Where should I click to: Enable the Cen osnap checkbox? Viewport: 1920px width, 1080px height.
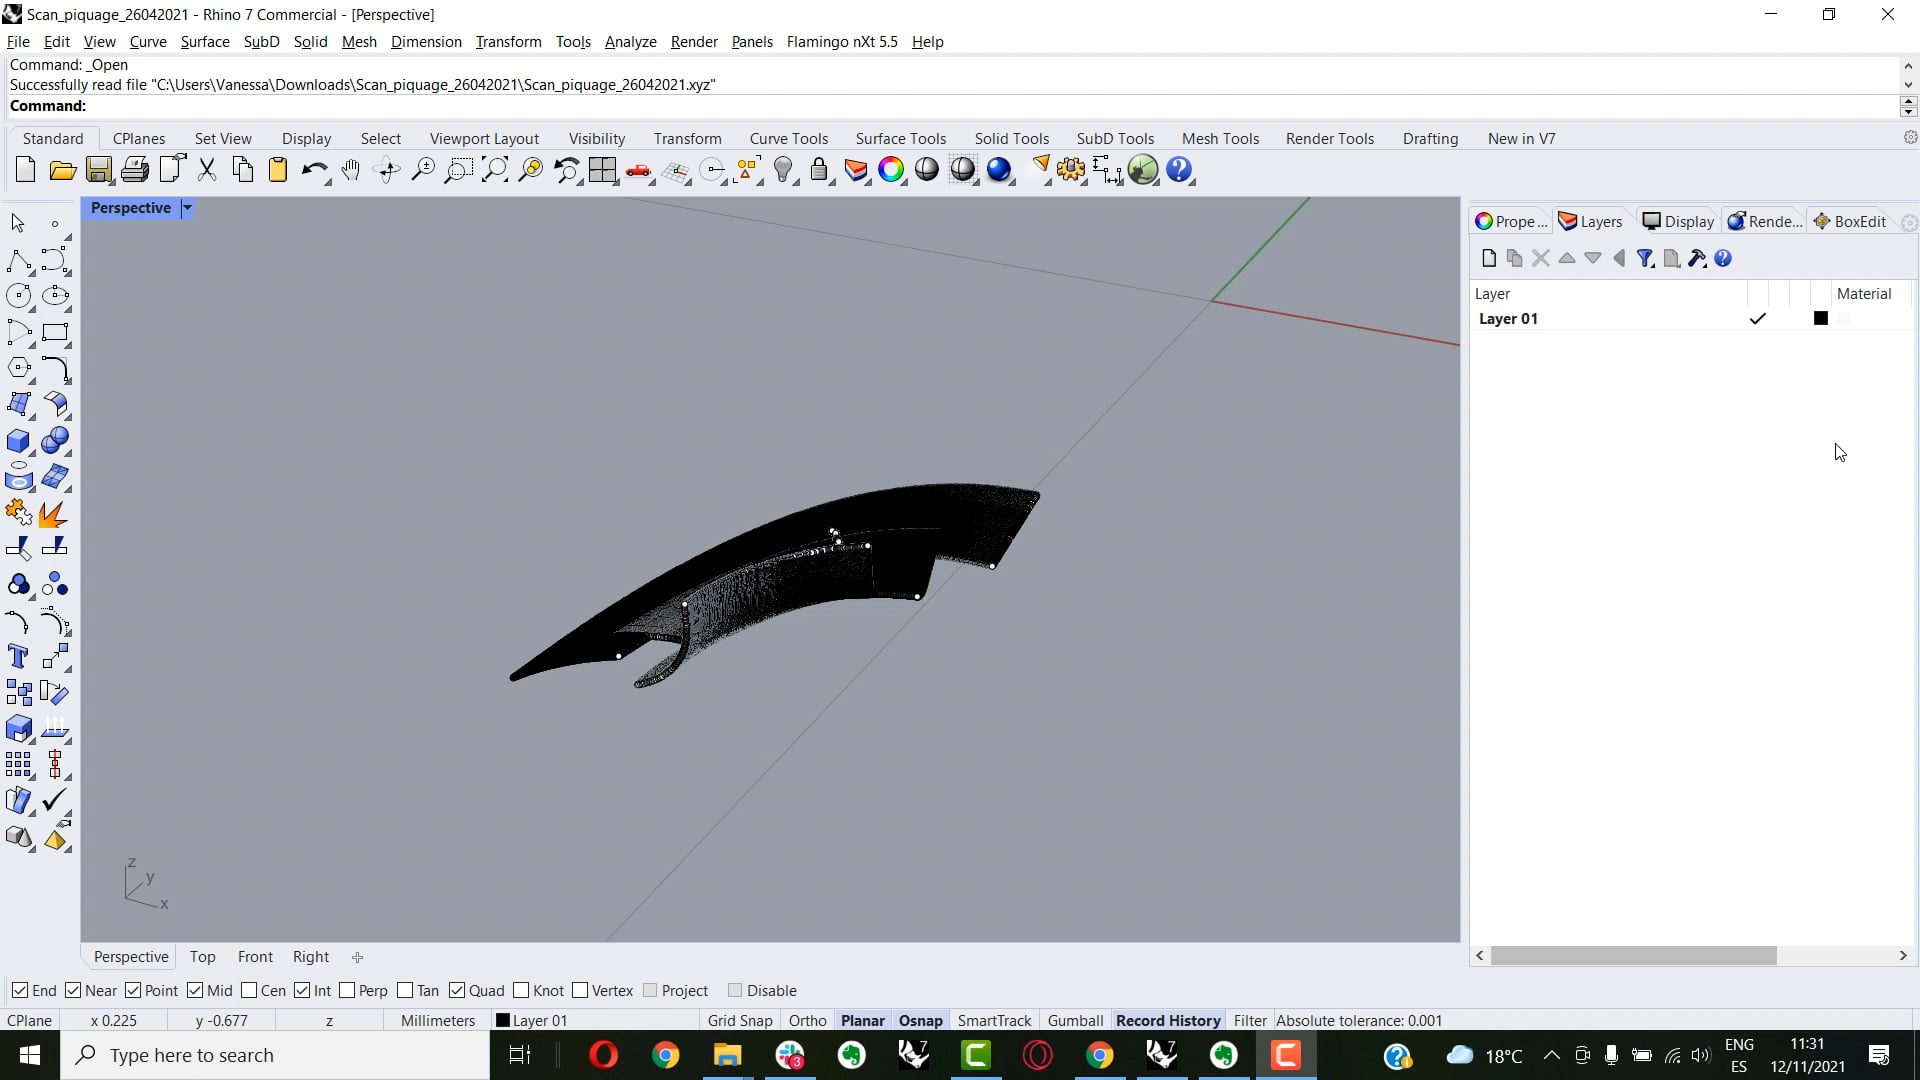249,990
